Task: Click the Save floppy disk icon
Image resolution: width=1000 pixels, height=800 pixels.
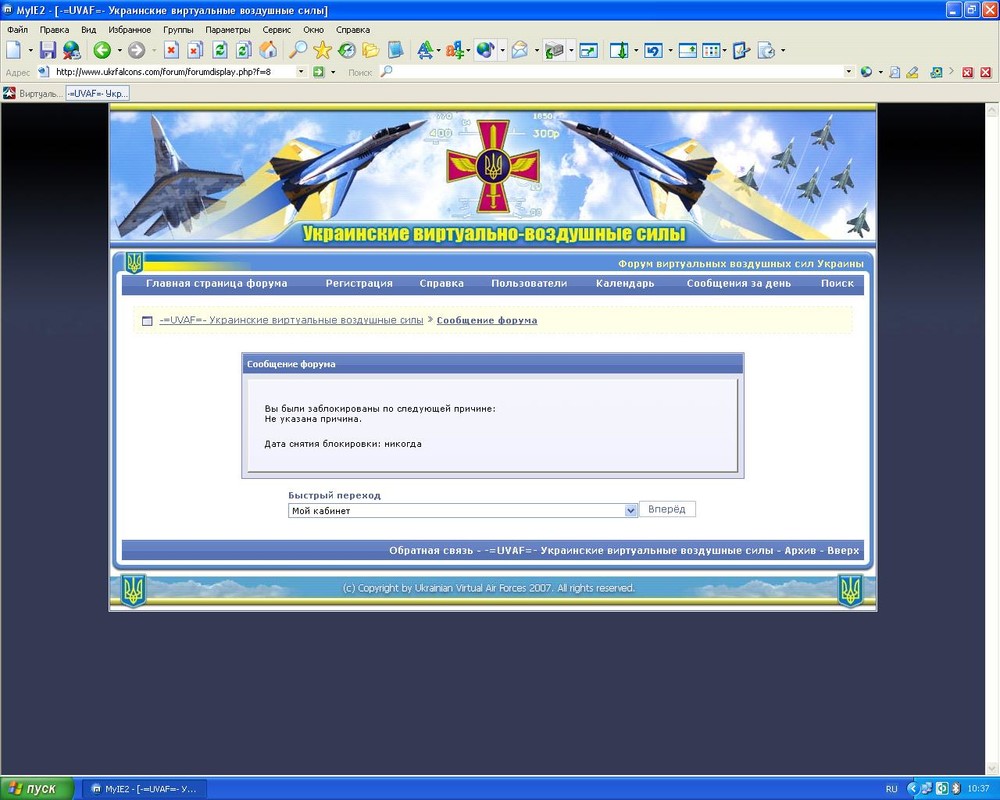Action: point(47,50)
